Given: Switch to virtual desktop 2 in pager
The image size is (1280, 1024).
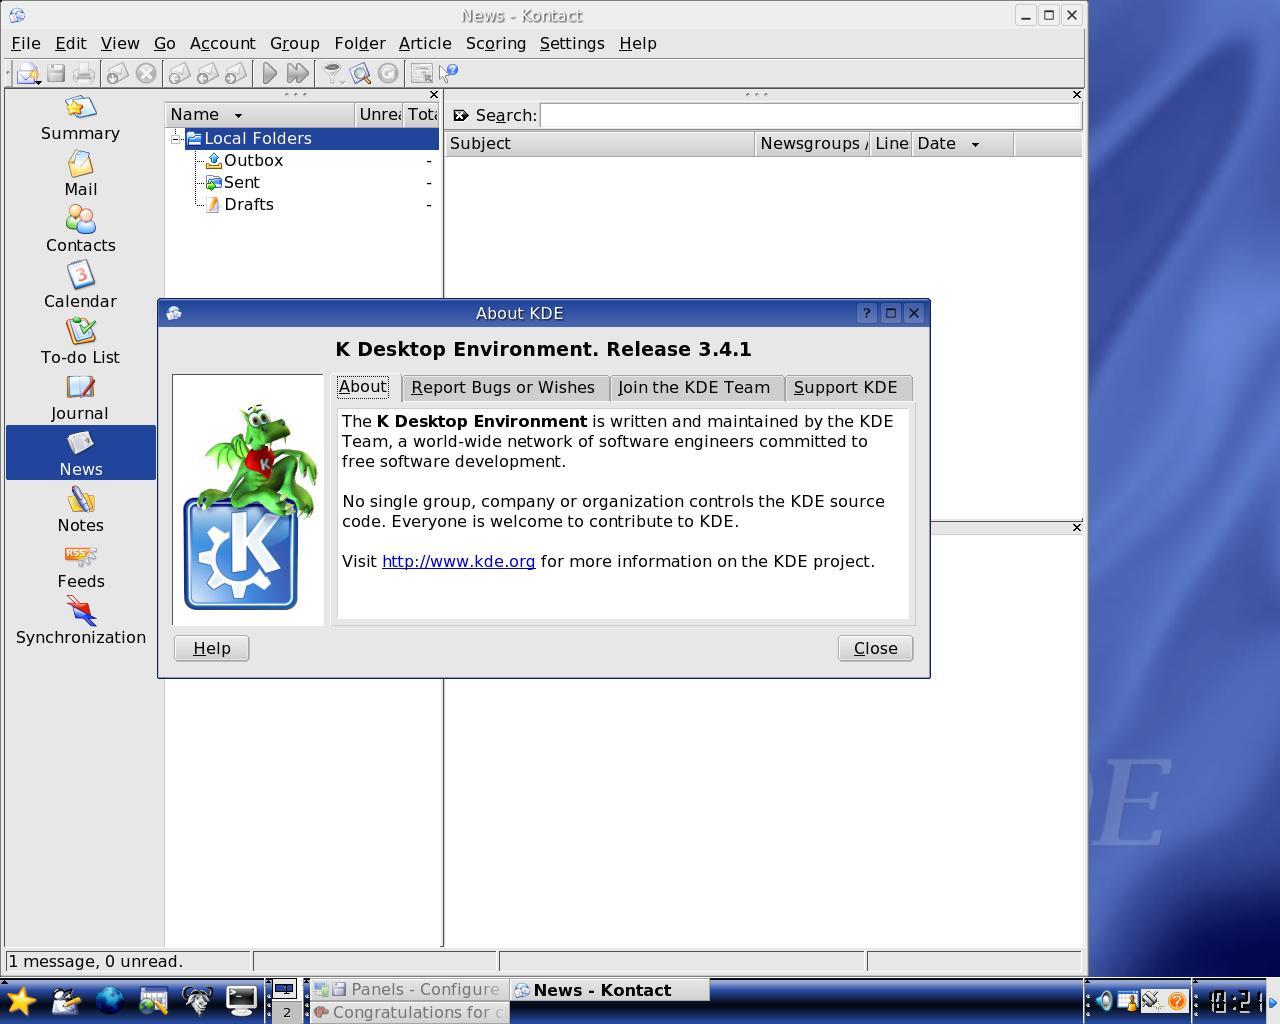Looking at the screenshot, I should point(286,1012).
